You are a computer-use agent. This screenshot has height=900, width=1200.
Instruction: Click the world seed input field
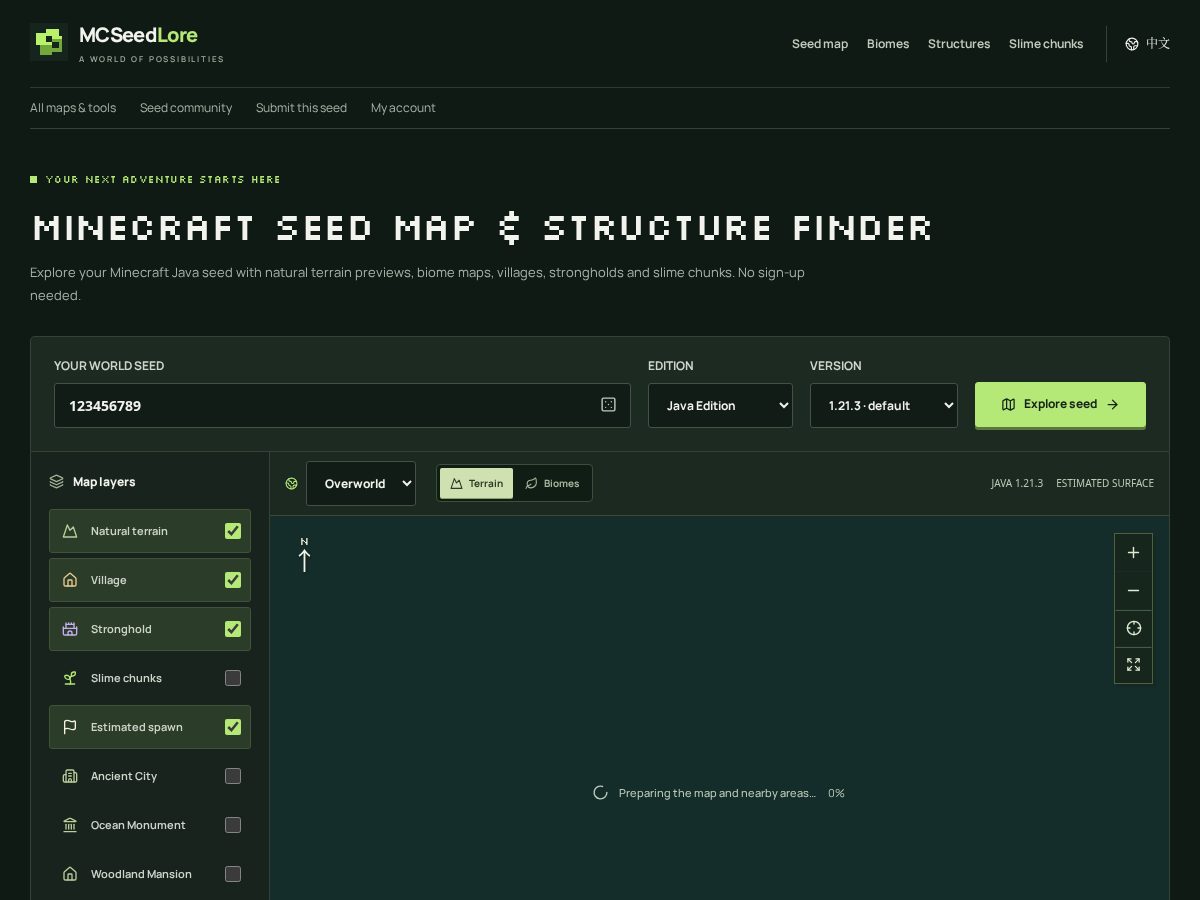(x=342, y=405)
